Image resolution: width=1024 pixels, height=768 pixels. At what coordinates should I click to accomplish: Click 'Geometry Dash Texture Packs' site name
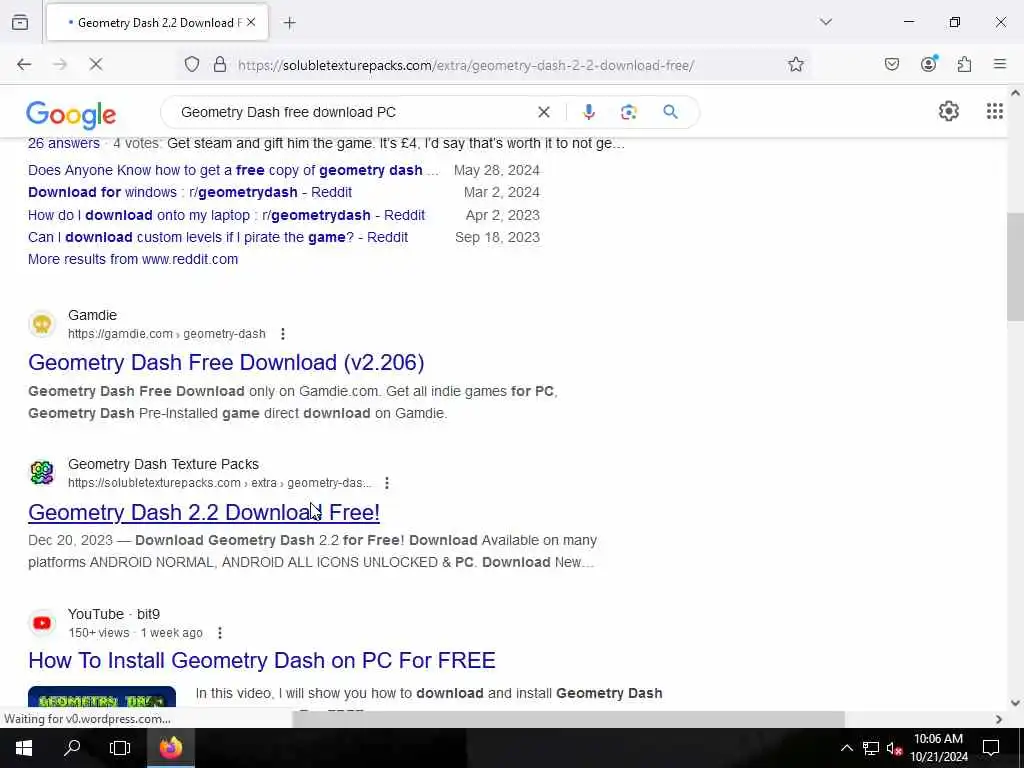(x=163, y=464)
